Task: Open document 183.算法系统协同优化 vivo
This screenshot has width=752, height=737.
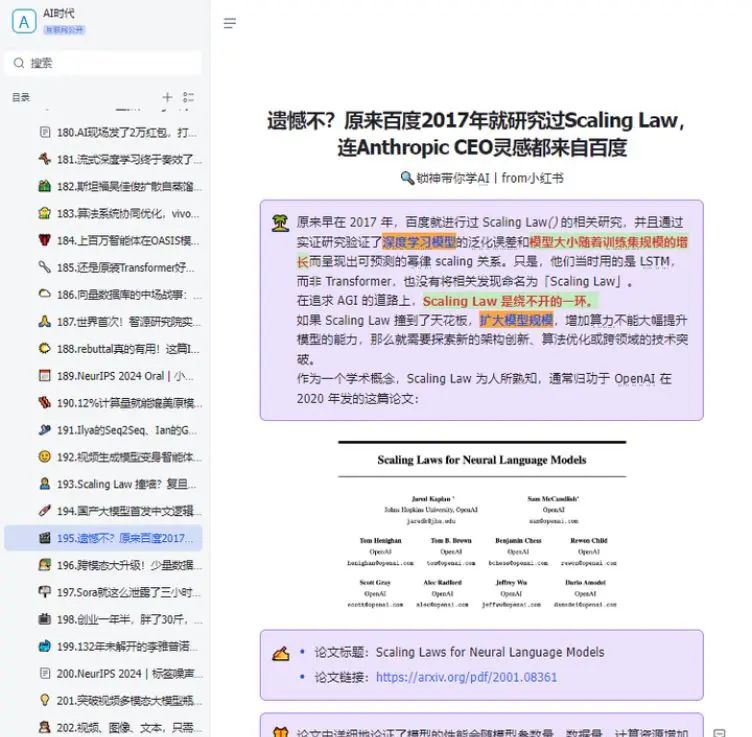Action: click(x=103, y=213)
